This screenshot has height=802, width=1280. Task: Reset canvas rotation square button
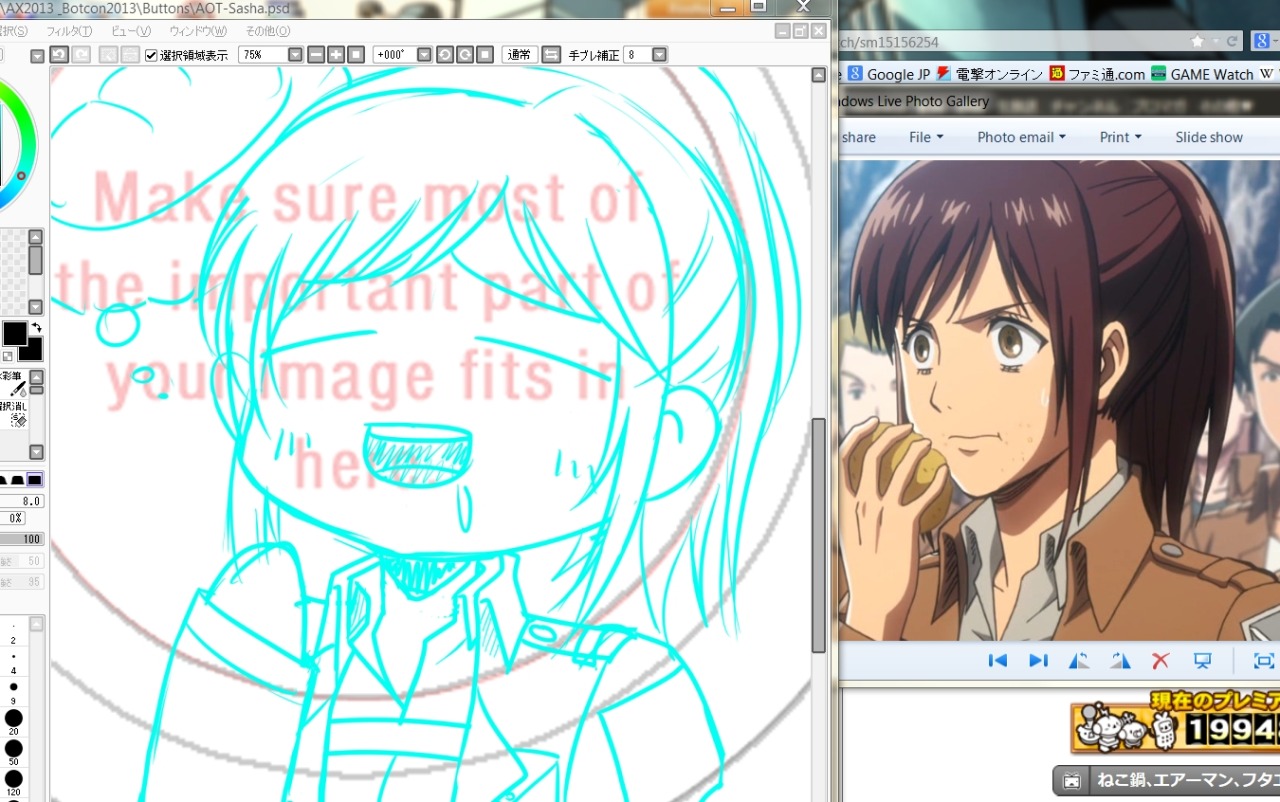485,55
